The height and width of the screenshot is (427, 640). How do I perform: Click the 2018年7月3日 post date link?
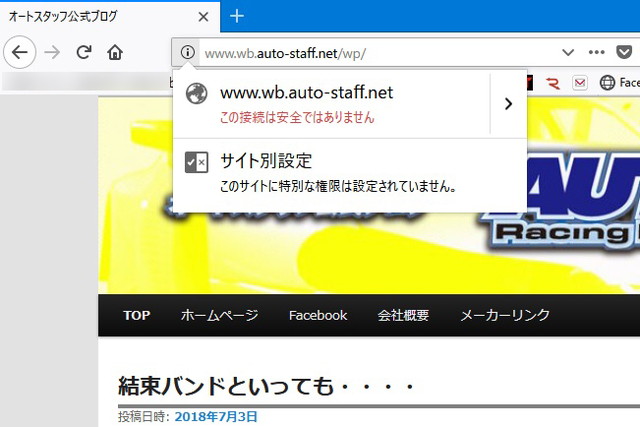point(216,417)
